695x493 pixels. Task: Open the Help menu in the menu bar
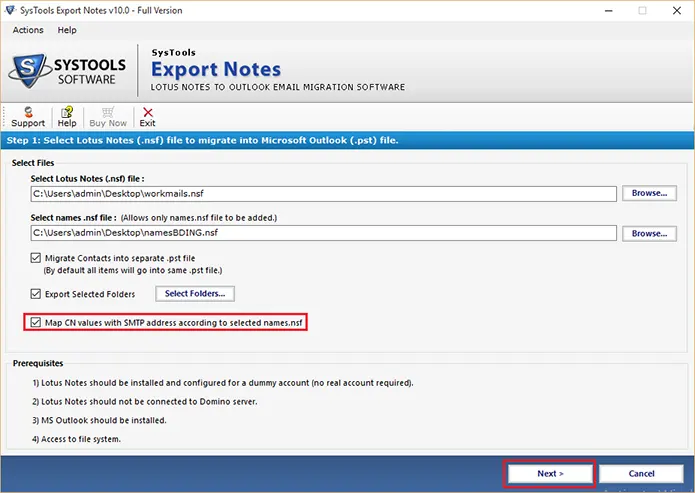(x=67, y=30)
